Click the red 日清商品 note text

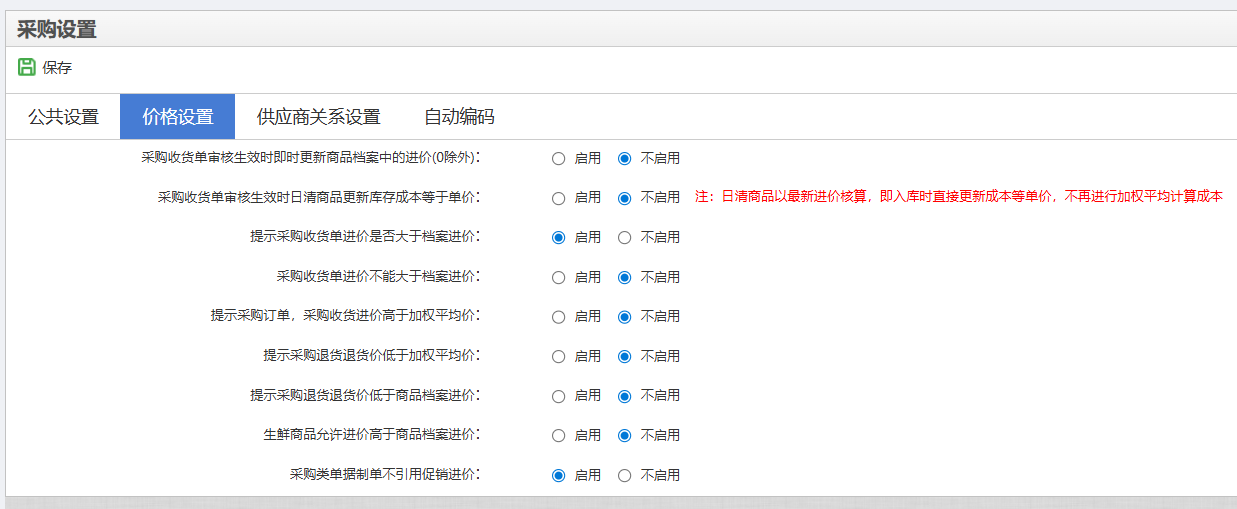pos(958,197)
